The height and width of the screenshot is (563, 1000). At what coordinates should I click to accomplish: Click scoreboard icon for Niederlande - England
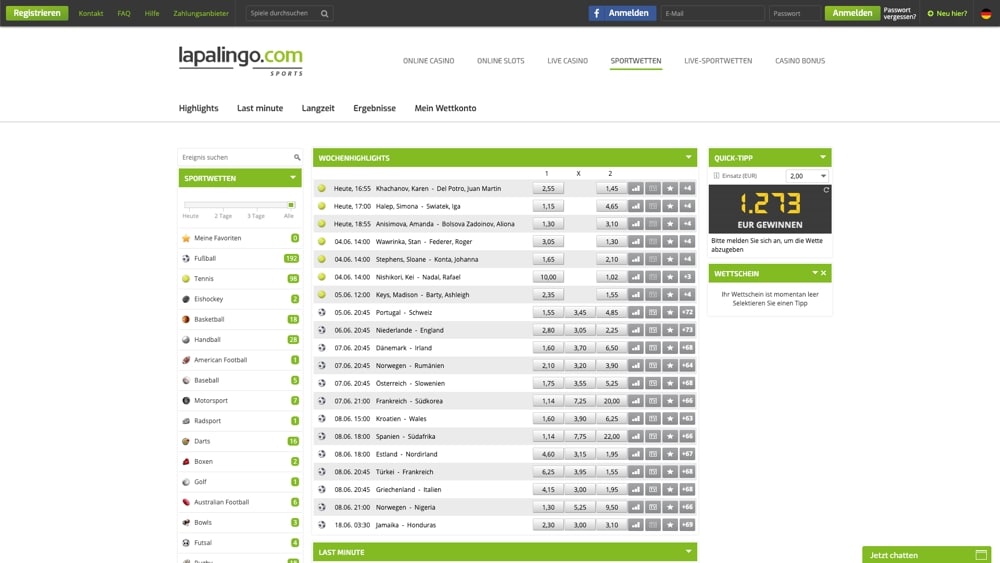point(652,330)
